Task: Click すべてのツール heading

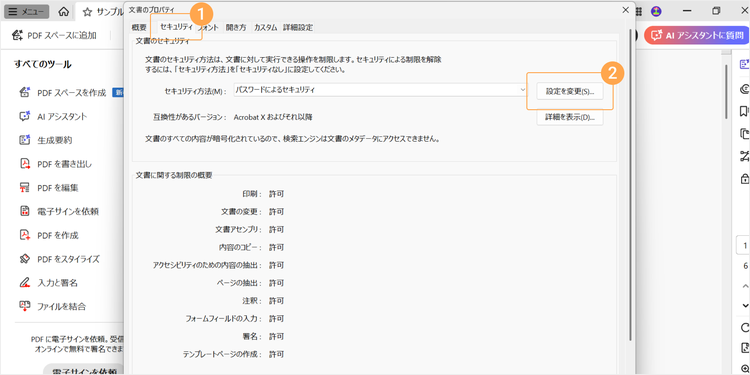Action: coord(43,64)
